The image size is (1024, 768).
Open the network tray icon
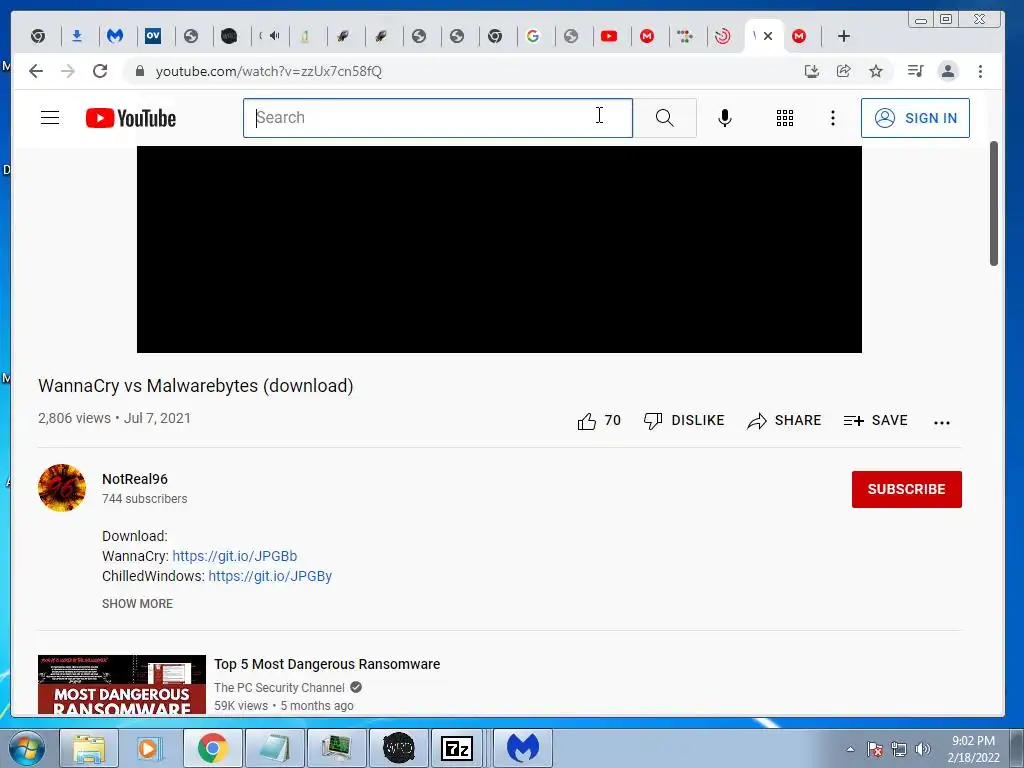pos(899,749)
